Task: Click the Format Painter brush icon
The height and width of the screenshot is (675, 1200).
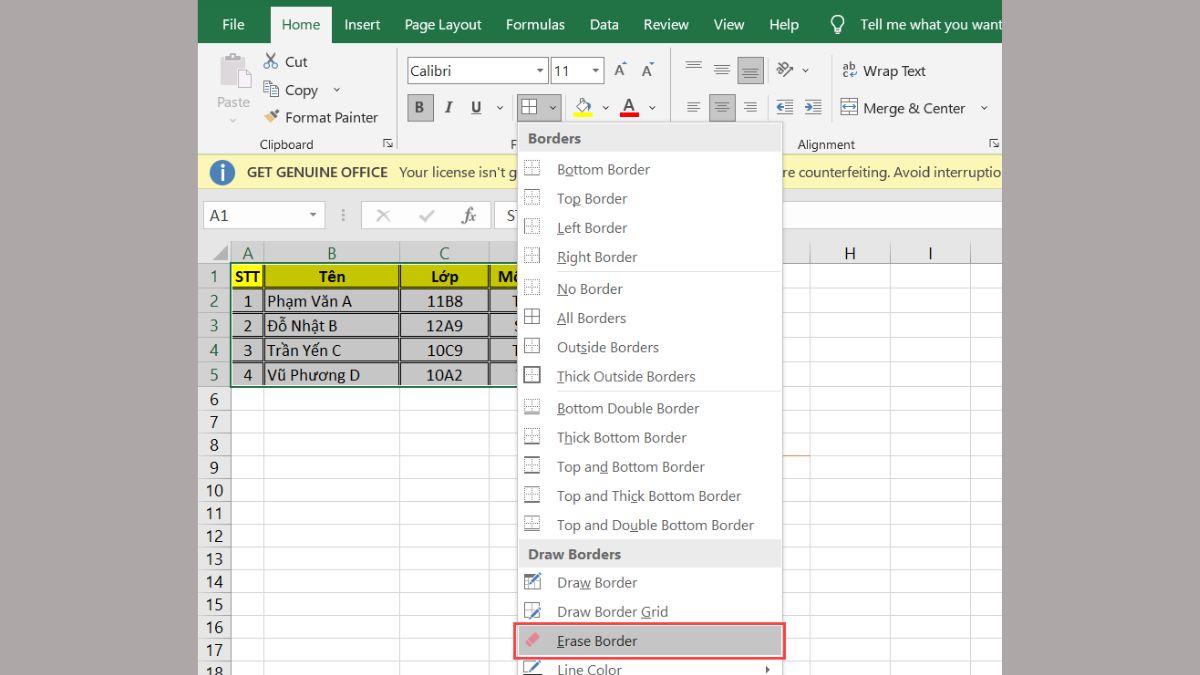Action: tap(271, 117)
